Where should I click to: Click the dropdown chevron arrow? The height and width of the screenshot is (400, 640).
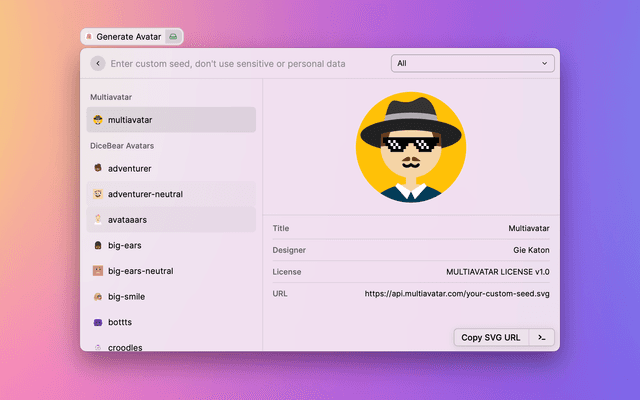click(545, 63)
